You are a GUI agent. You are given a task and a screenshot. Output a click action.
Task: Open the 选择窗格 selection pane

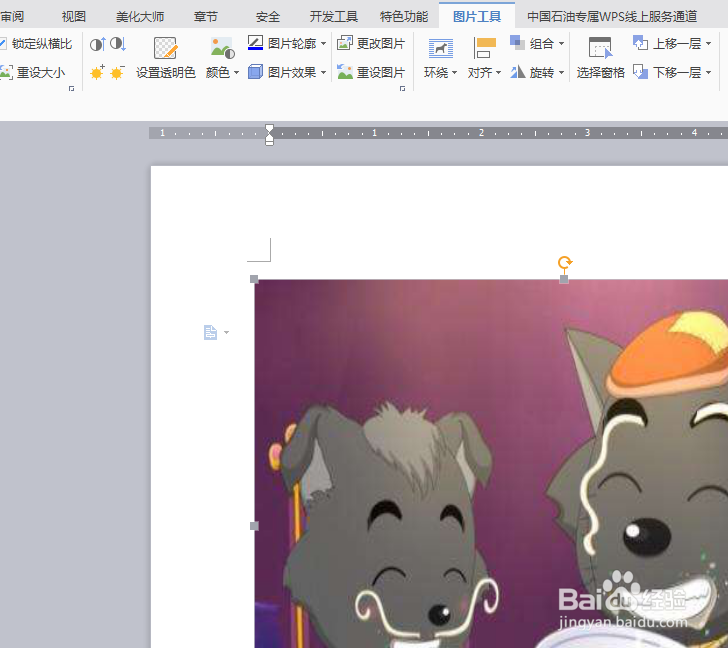(600, 58)
